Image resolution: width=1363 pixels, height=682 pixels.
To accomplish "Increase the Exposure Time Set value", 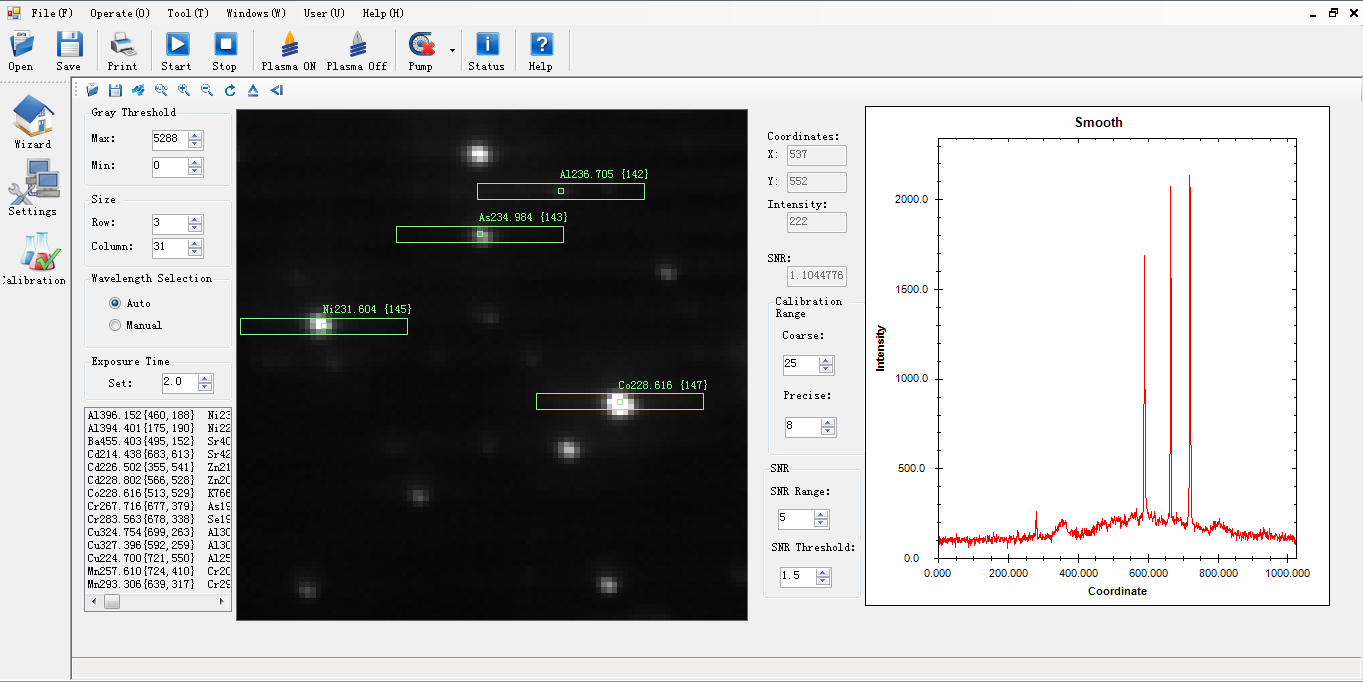I will 205,378.
